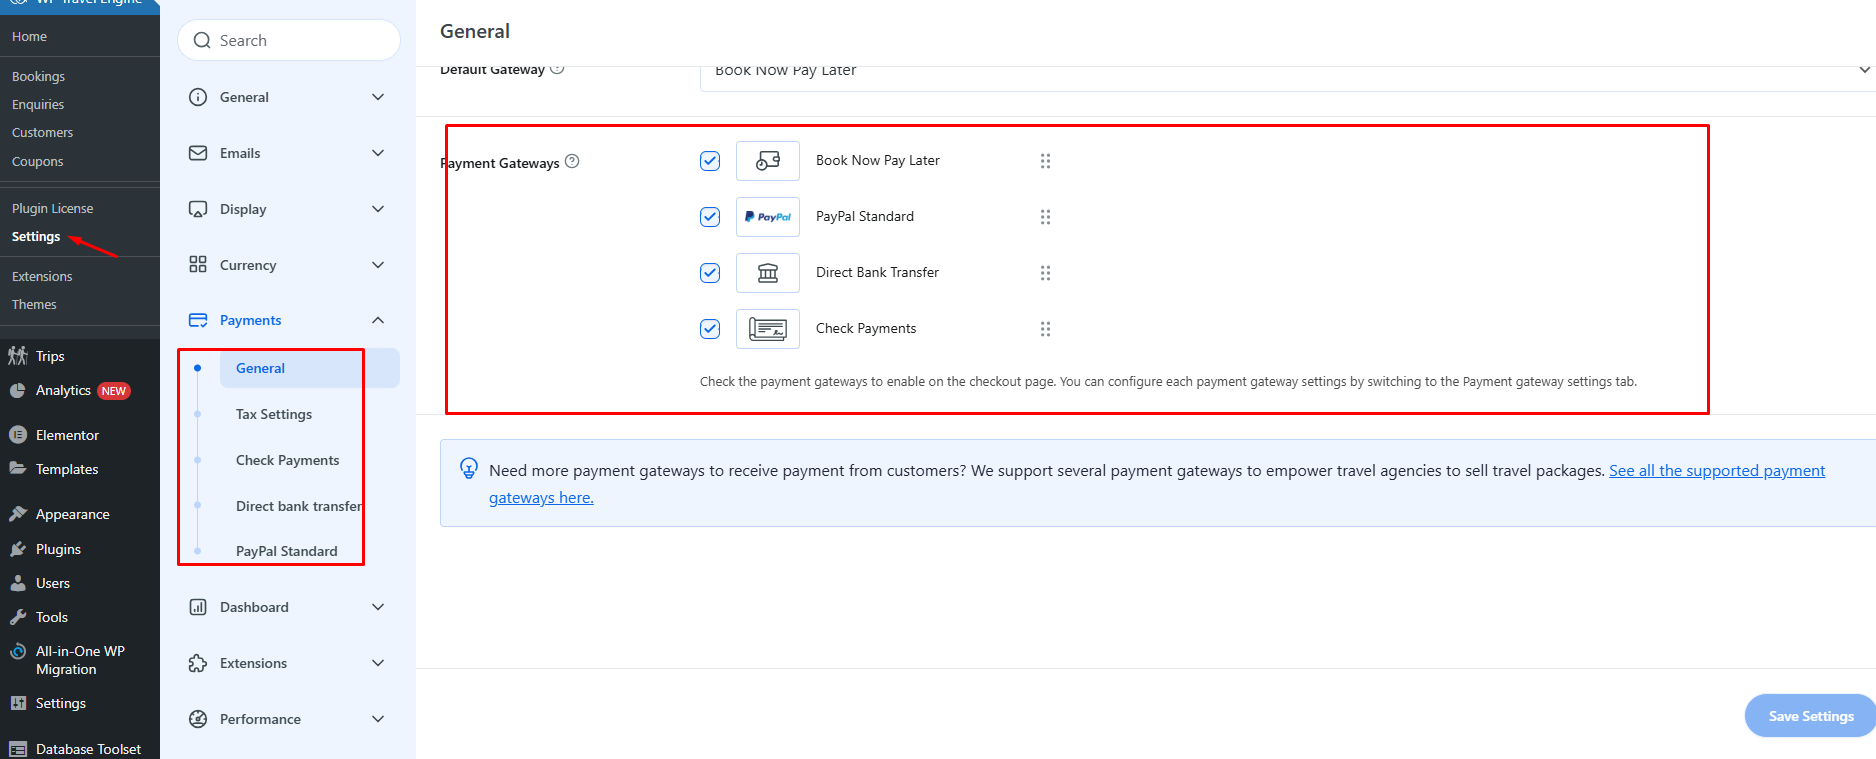Uncheck the PayPal Standard checkbox

click(x=710, y=217)
